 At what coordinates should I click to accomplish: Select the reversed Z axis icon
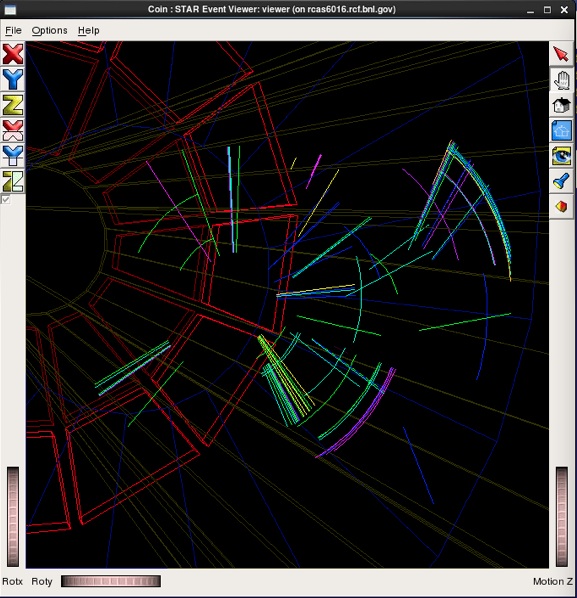tap(13, 181)
